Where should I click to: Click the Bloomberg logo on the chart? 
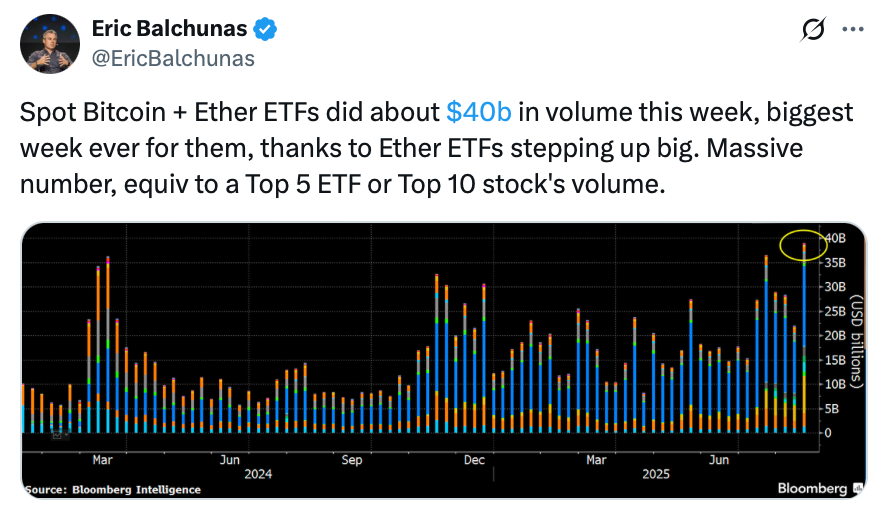[x=812, y=488]
